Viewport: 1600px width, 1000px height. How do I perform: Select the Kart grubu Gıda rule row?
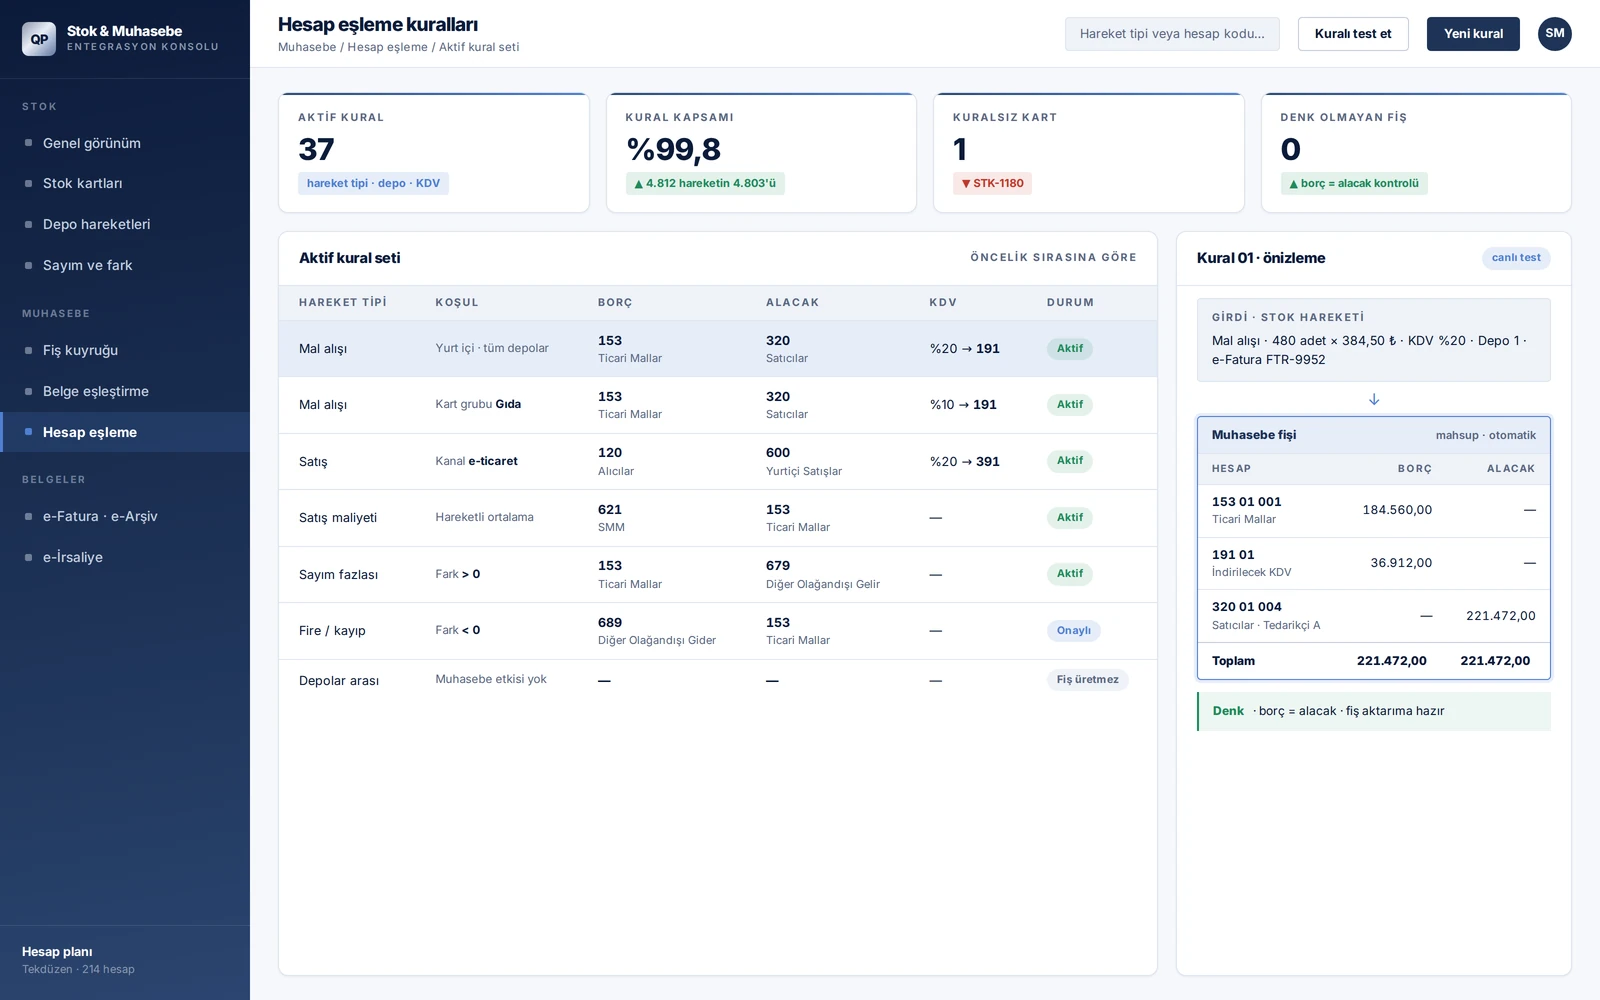pyautogui.click(x=718, y=405)
